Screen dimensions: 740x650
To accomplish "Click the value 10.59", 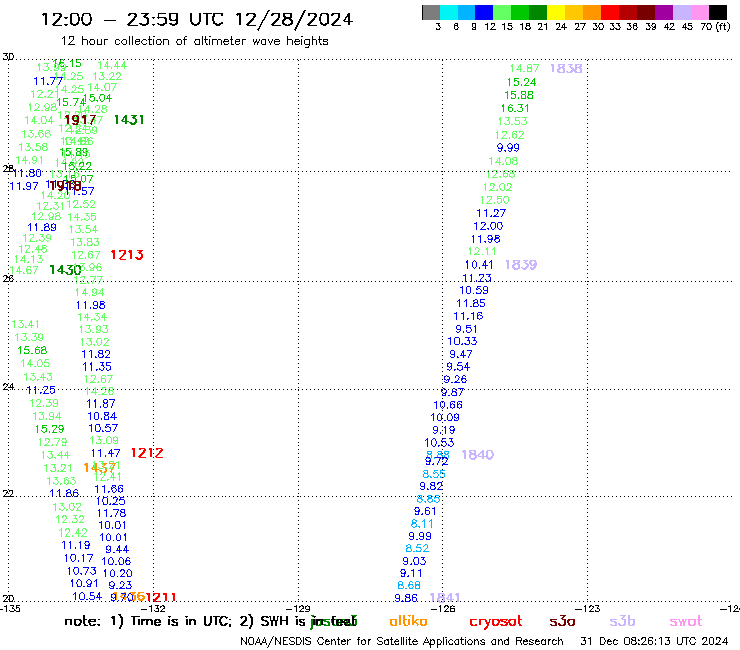I will (x=474, y=290).
